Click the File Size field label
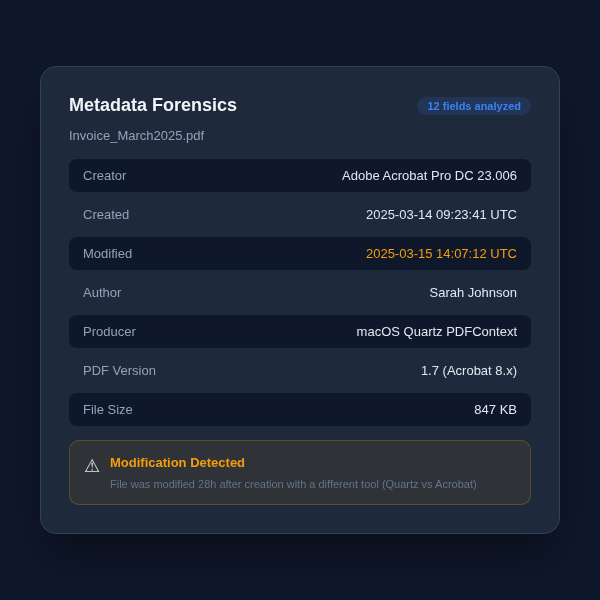600x600 pixels. pos(108,410)
